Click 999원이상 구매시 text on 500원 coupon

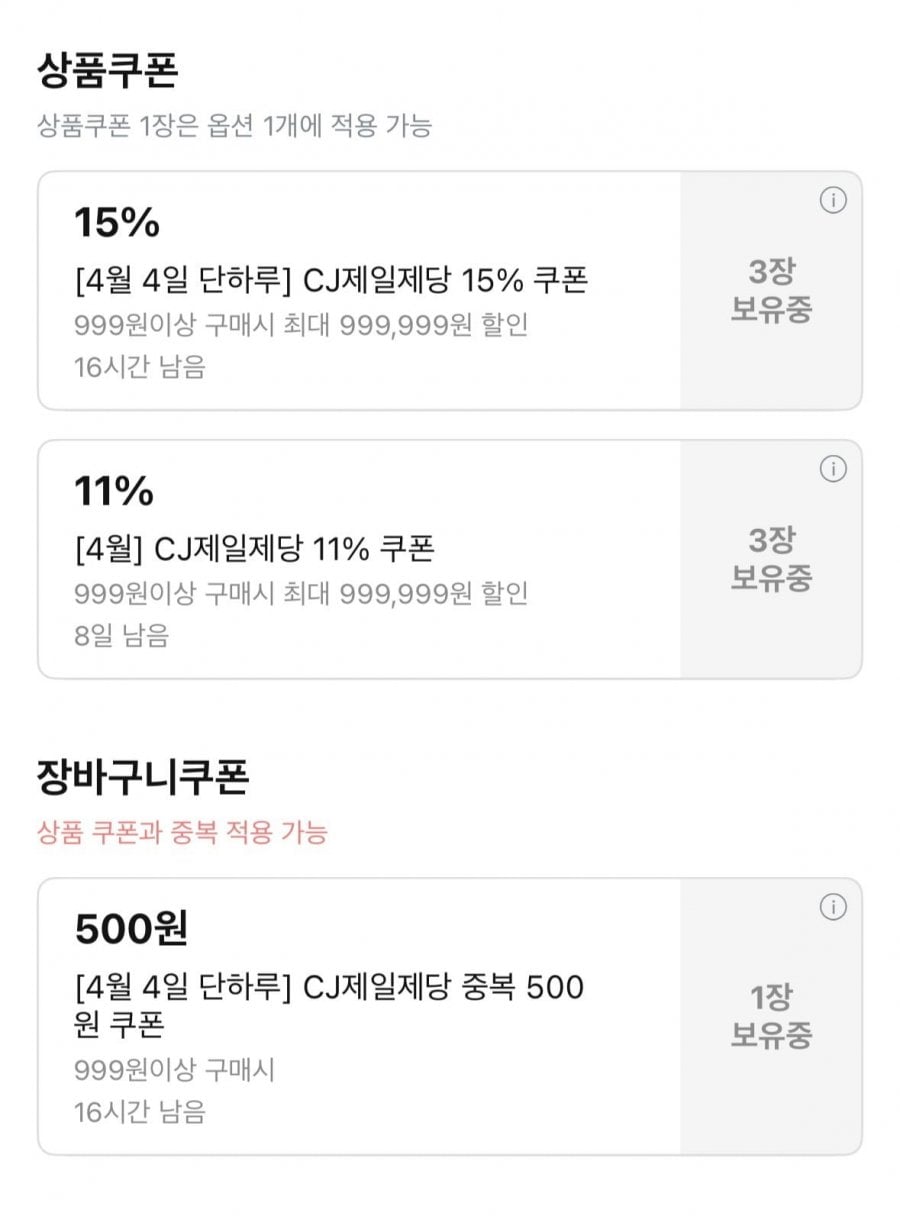coord(174,1071)
